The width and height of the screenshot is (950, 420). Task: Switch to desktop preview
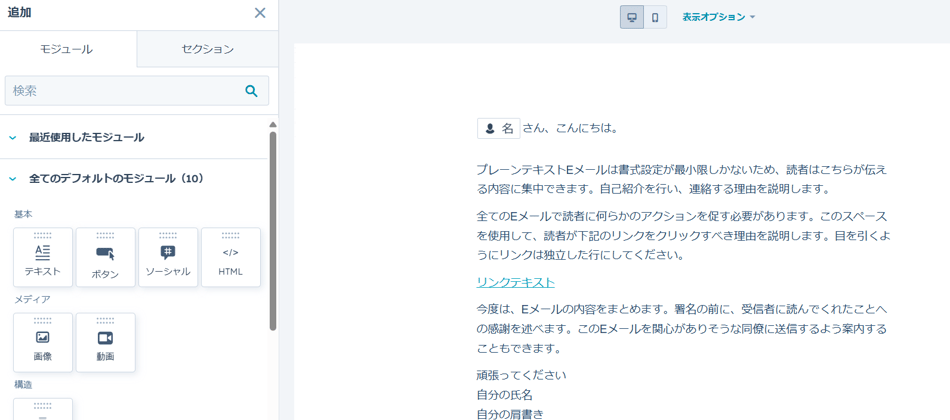(632, 17)
